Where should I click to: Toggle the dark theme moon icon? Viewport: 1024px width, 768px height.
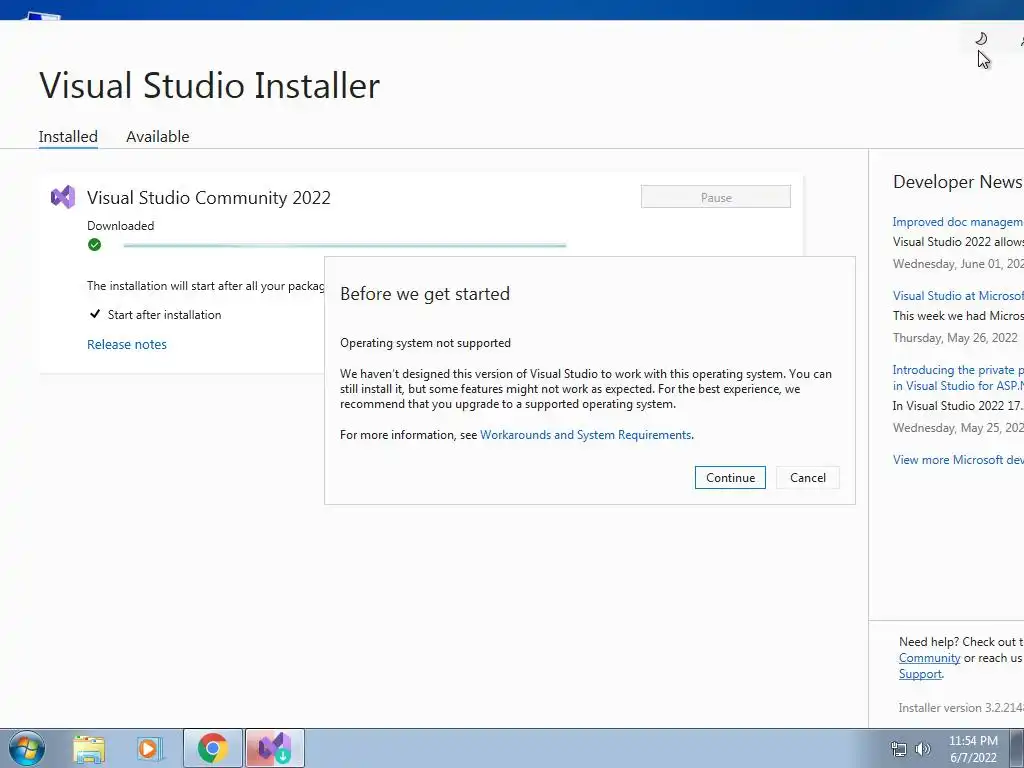click(981, 39)
